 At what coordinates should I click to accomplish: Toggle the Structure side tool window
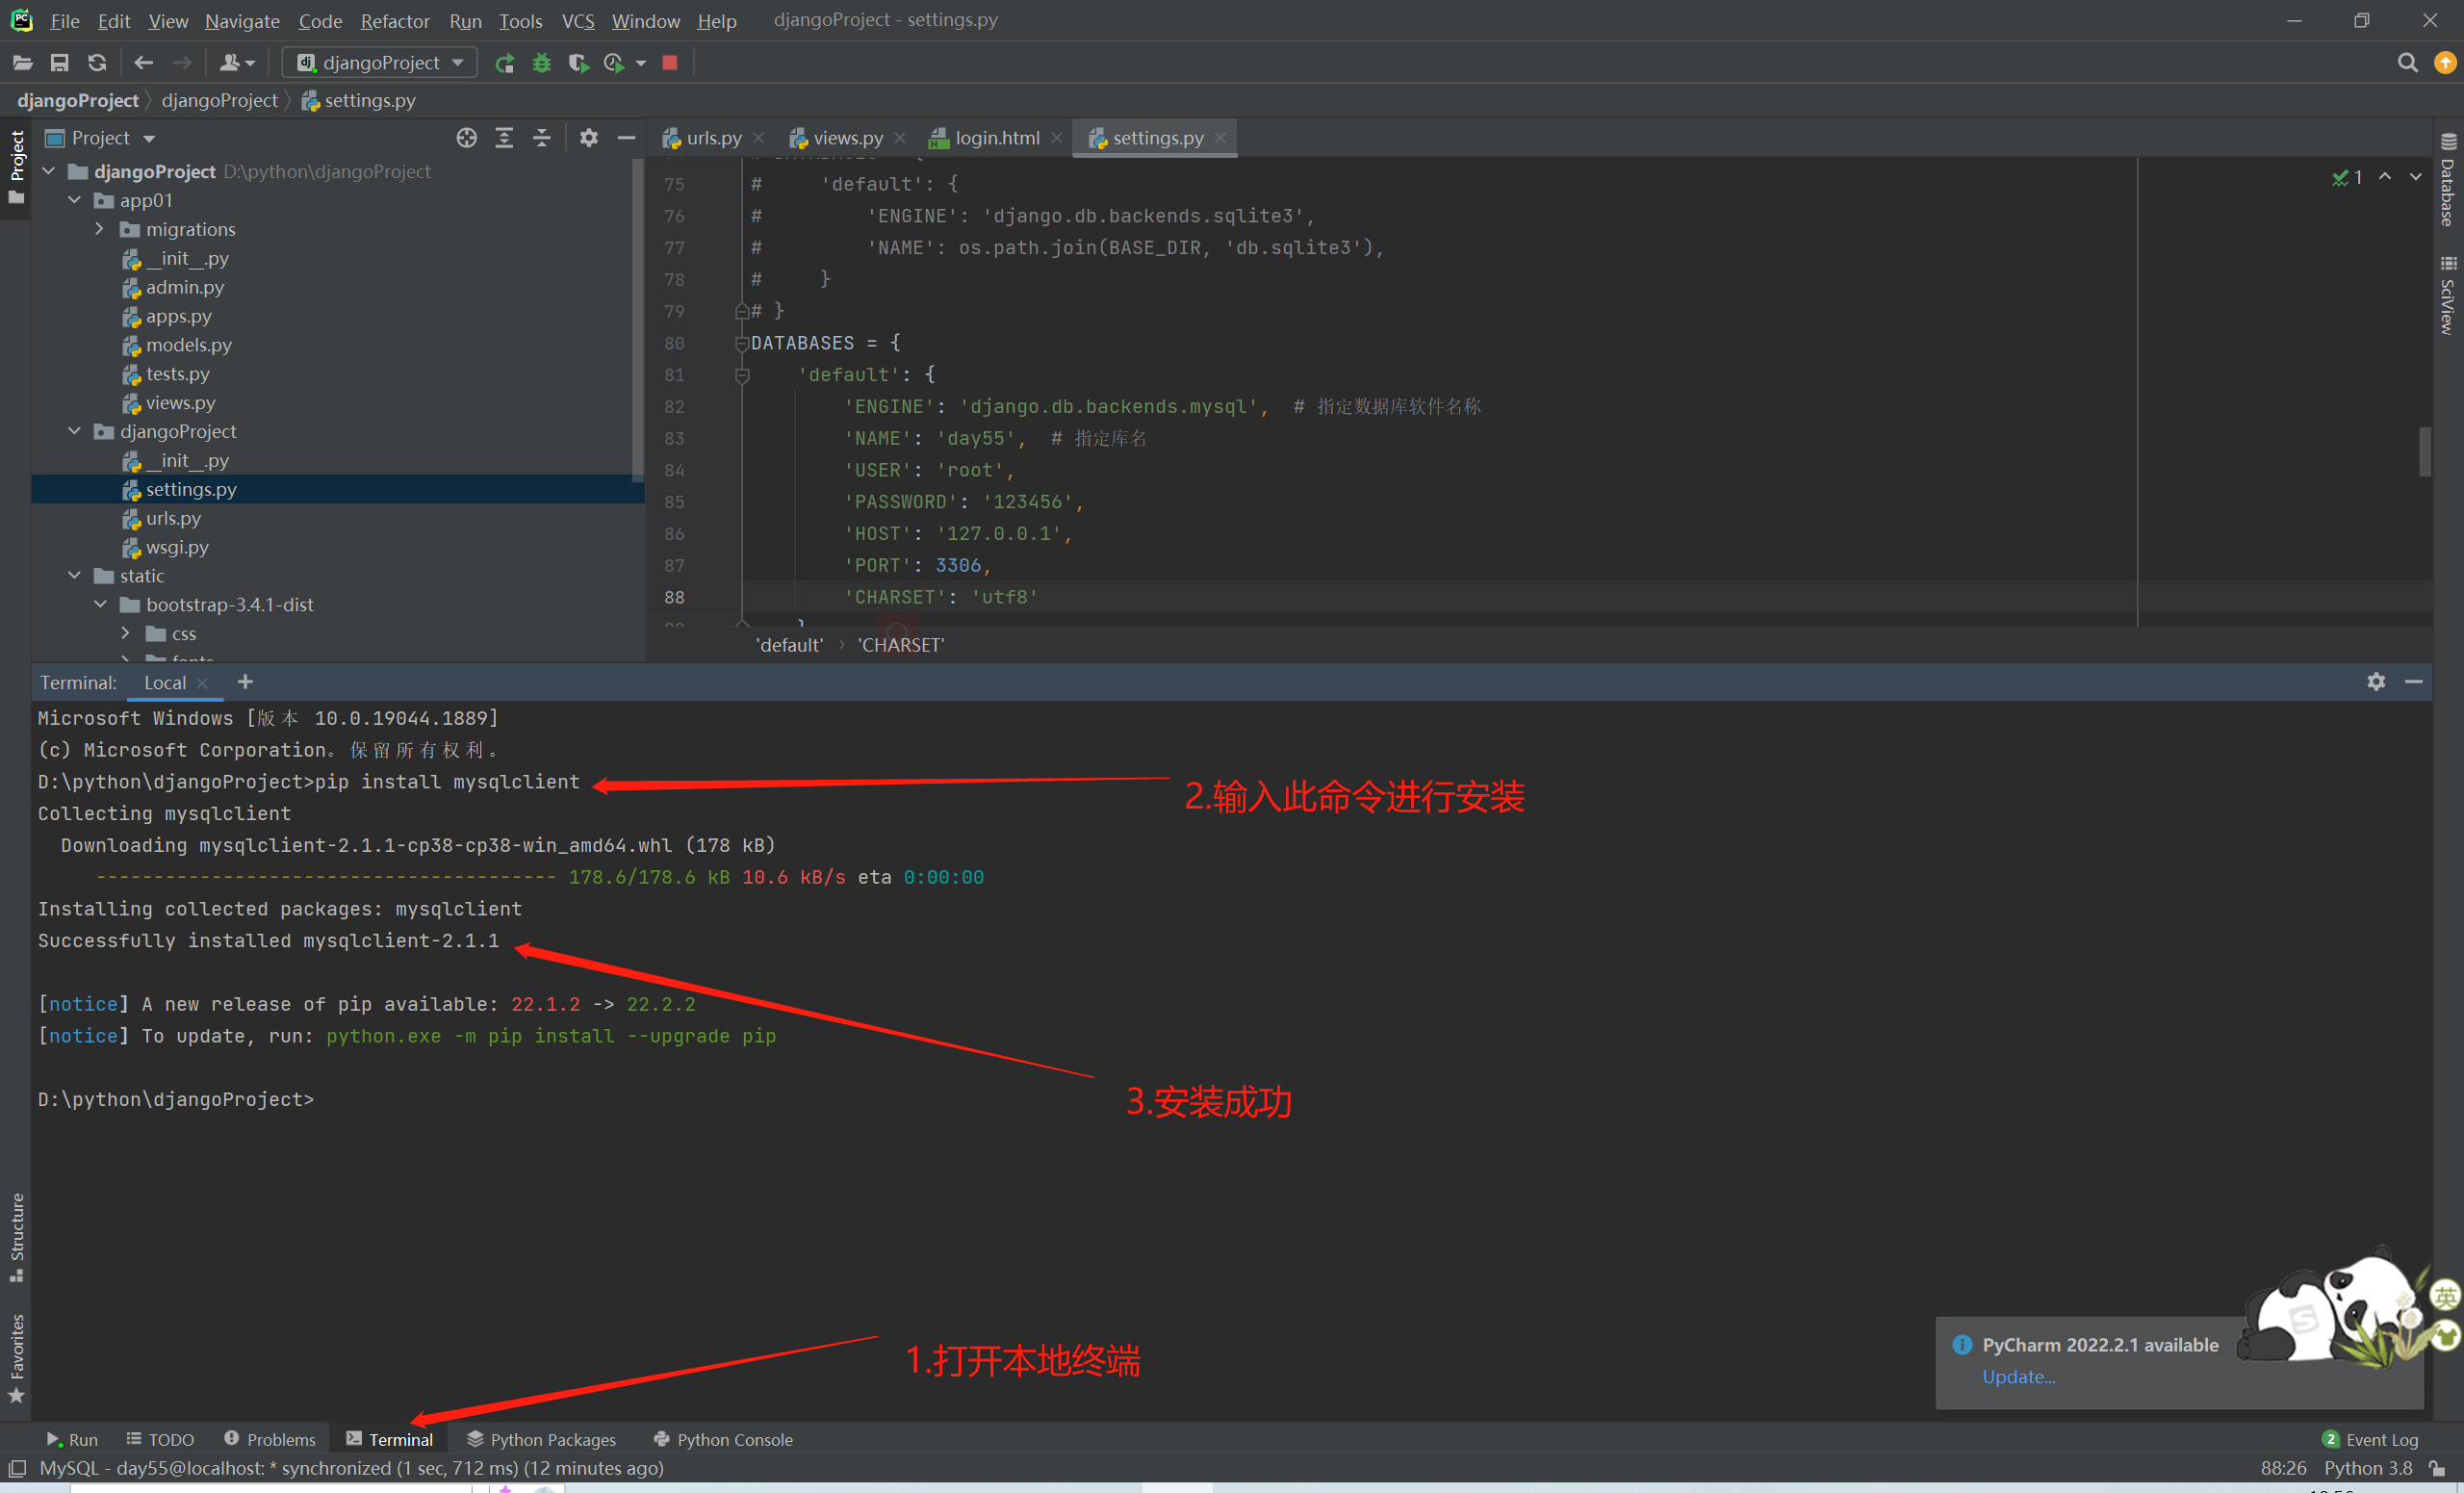[x=16, y=1235]
